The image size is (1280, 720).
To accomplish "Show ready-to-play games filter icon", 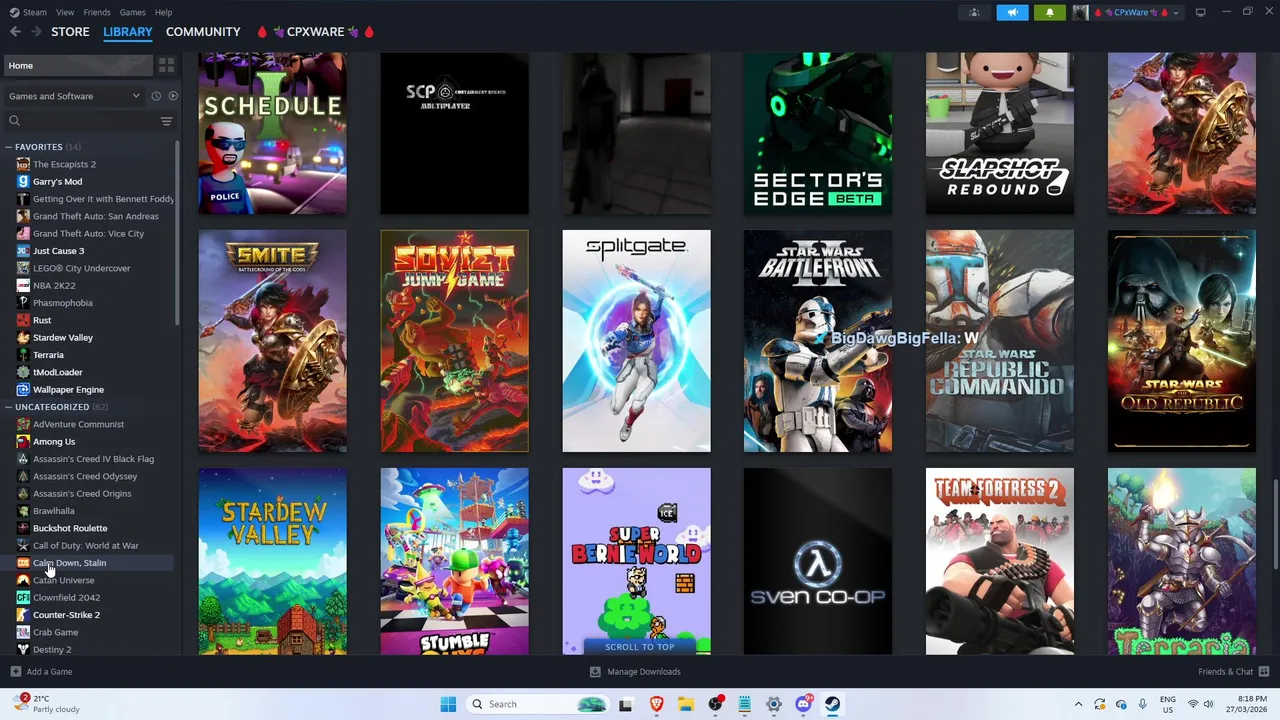I will click(173, 96).
